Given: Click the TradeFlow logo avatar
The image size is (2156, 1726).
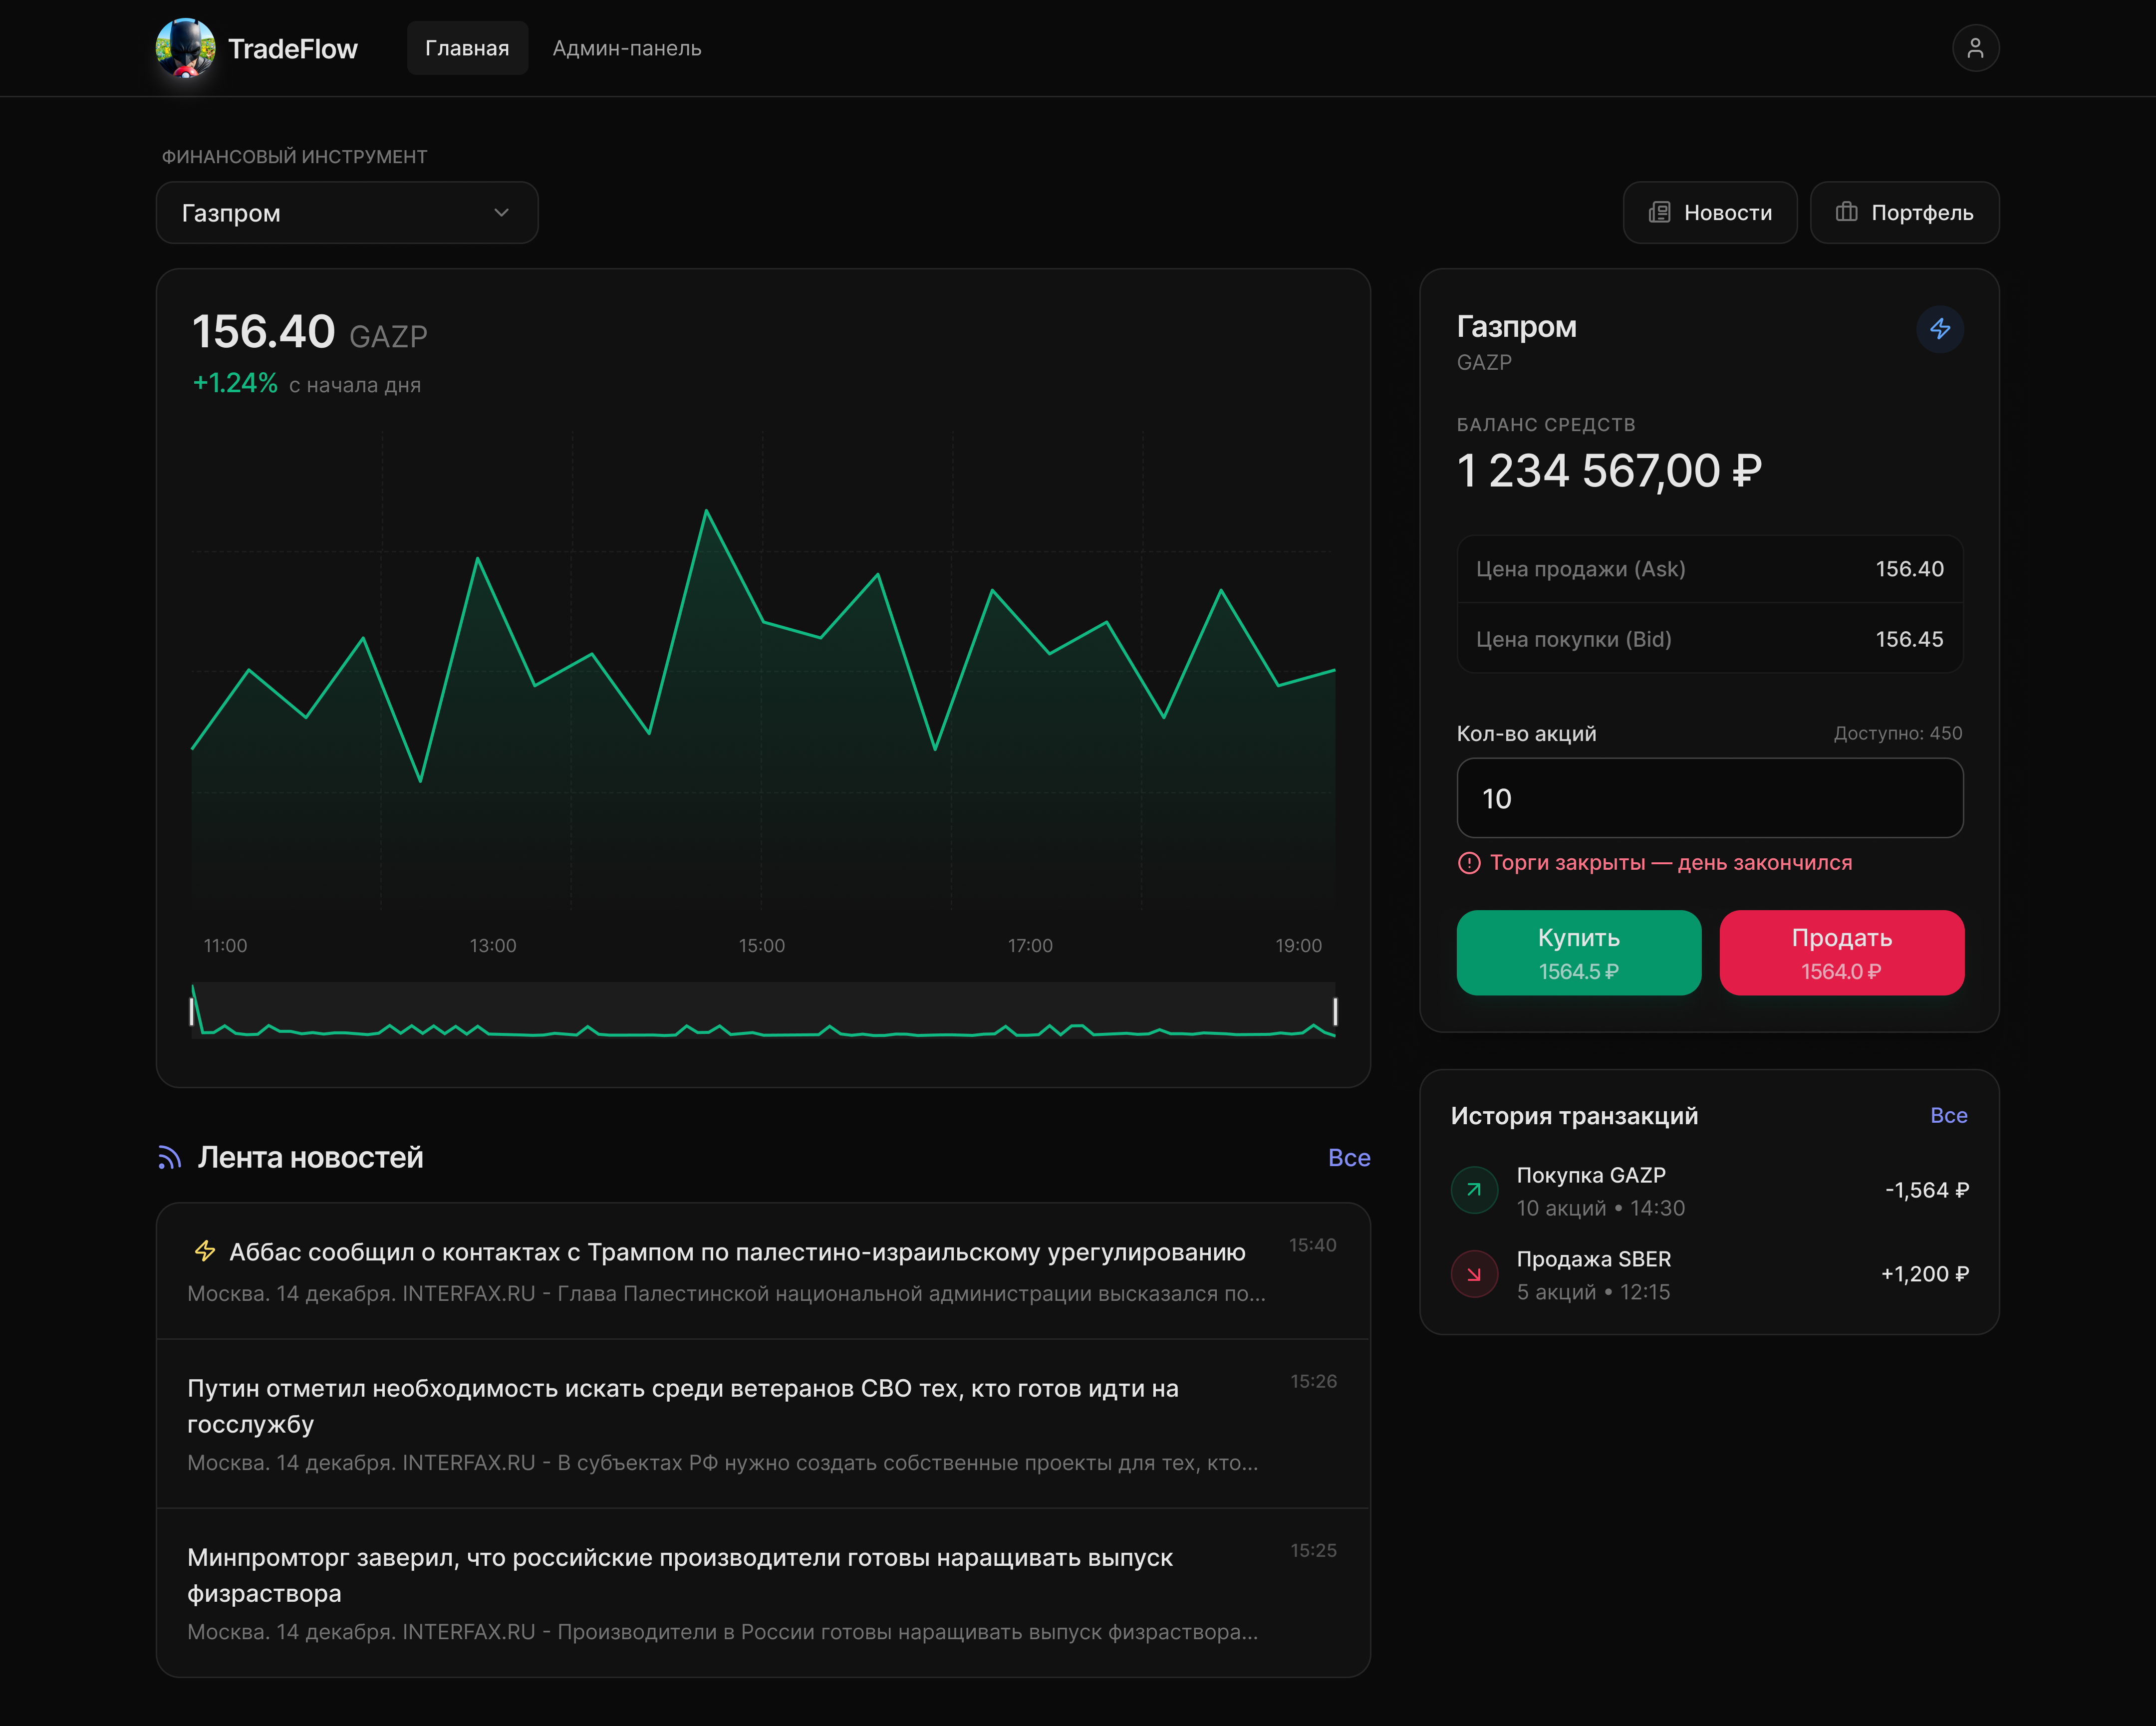Looking at the screenshot, I should [186, 48].
